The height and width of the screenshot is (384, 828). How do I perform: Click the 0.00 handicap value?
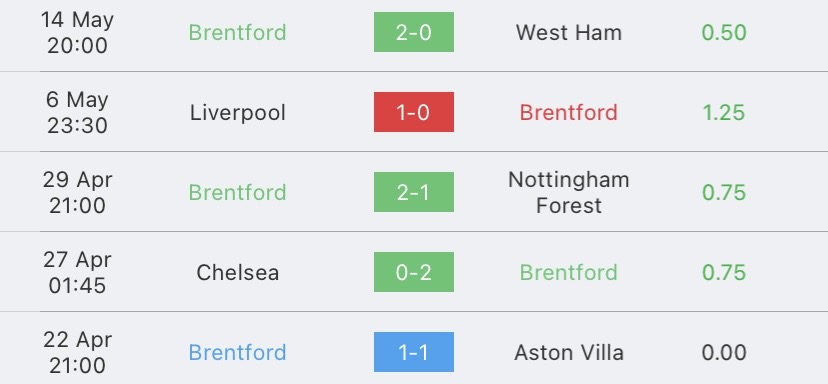pos(724,352)
